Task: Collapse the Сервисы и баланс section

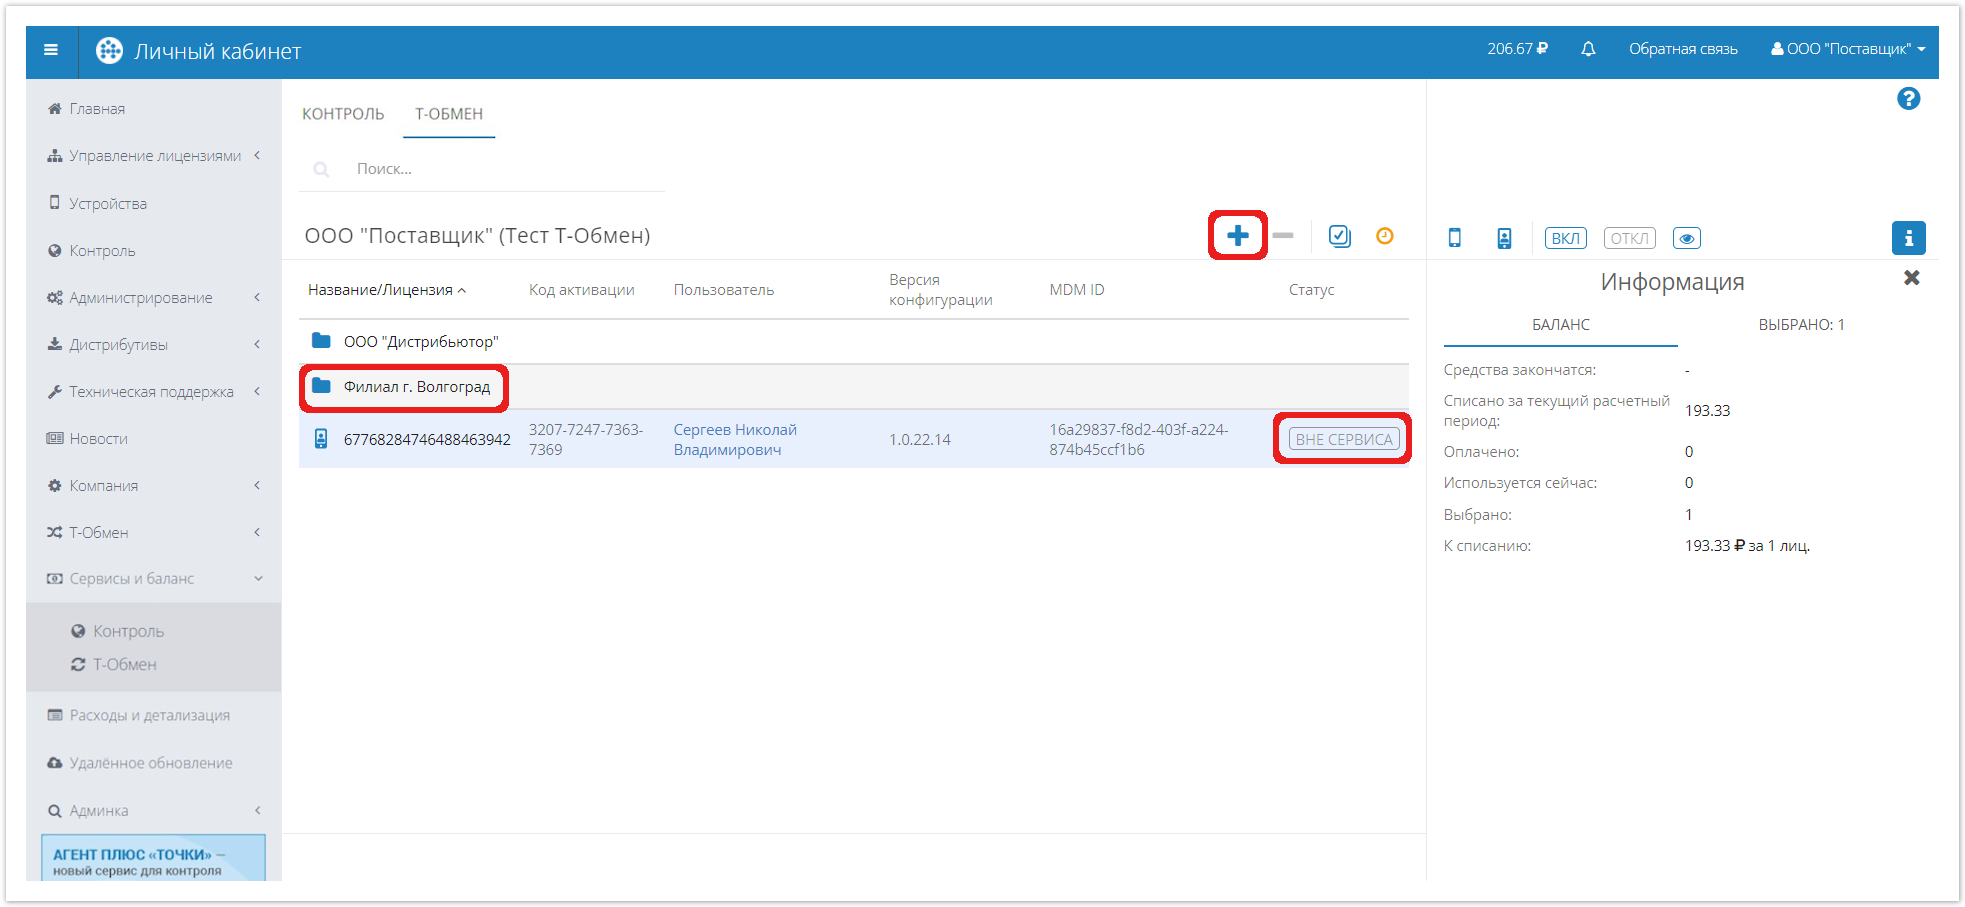Action: click(155, 579)
